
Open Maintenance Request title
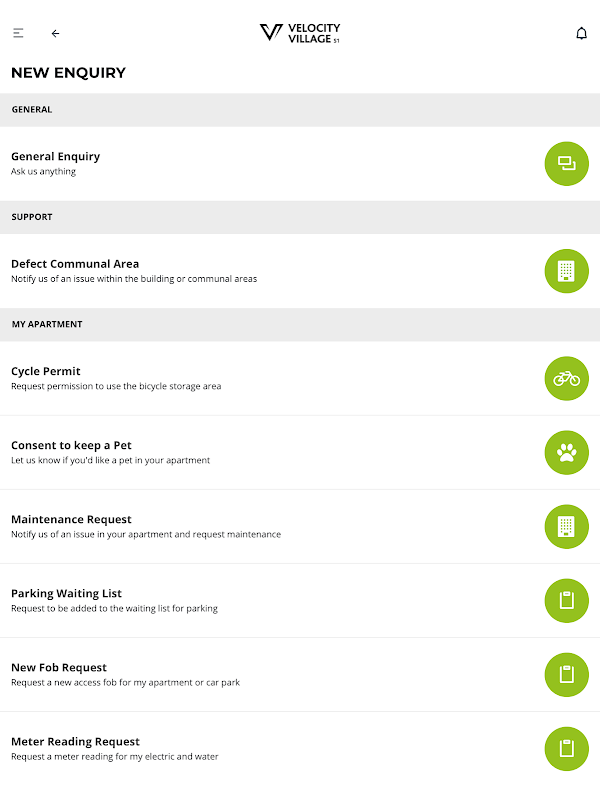(71, 519)
